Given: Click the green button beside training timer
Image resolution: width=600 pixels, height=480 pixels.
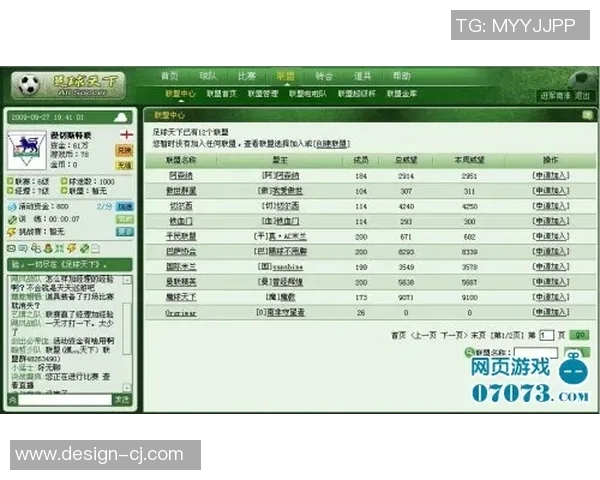Looking at the screenshot, I should click(x=125, y=219).
